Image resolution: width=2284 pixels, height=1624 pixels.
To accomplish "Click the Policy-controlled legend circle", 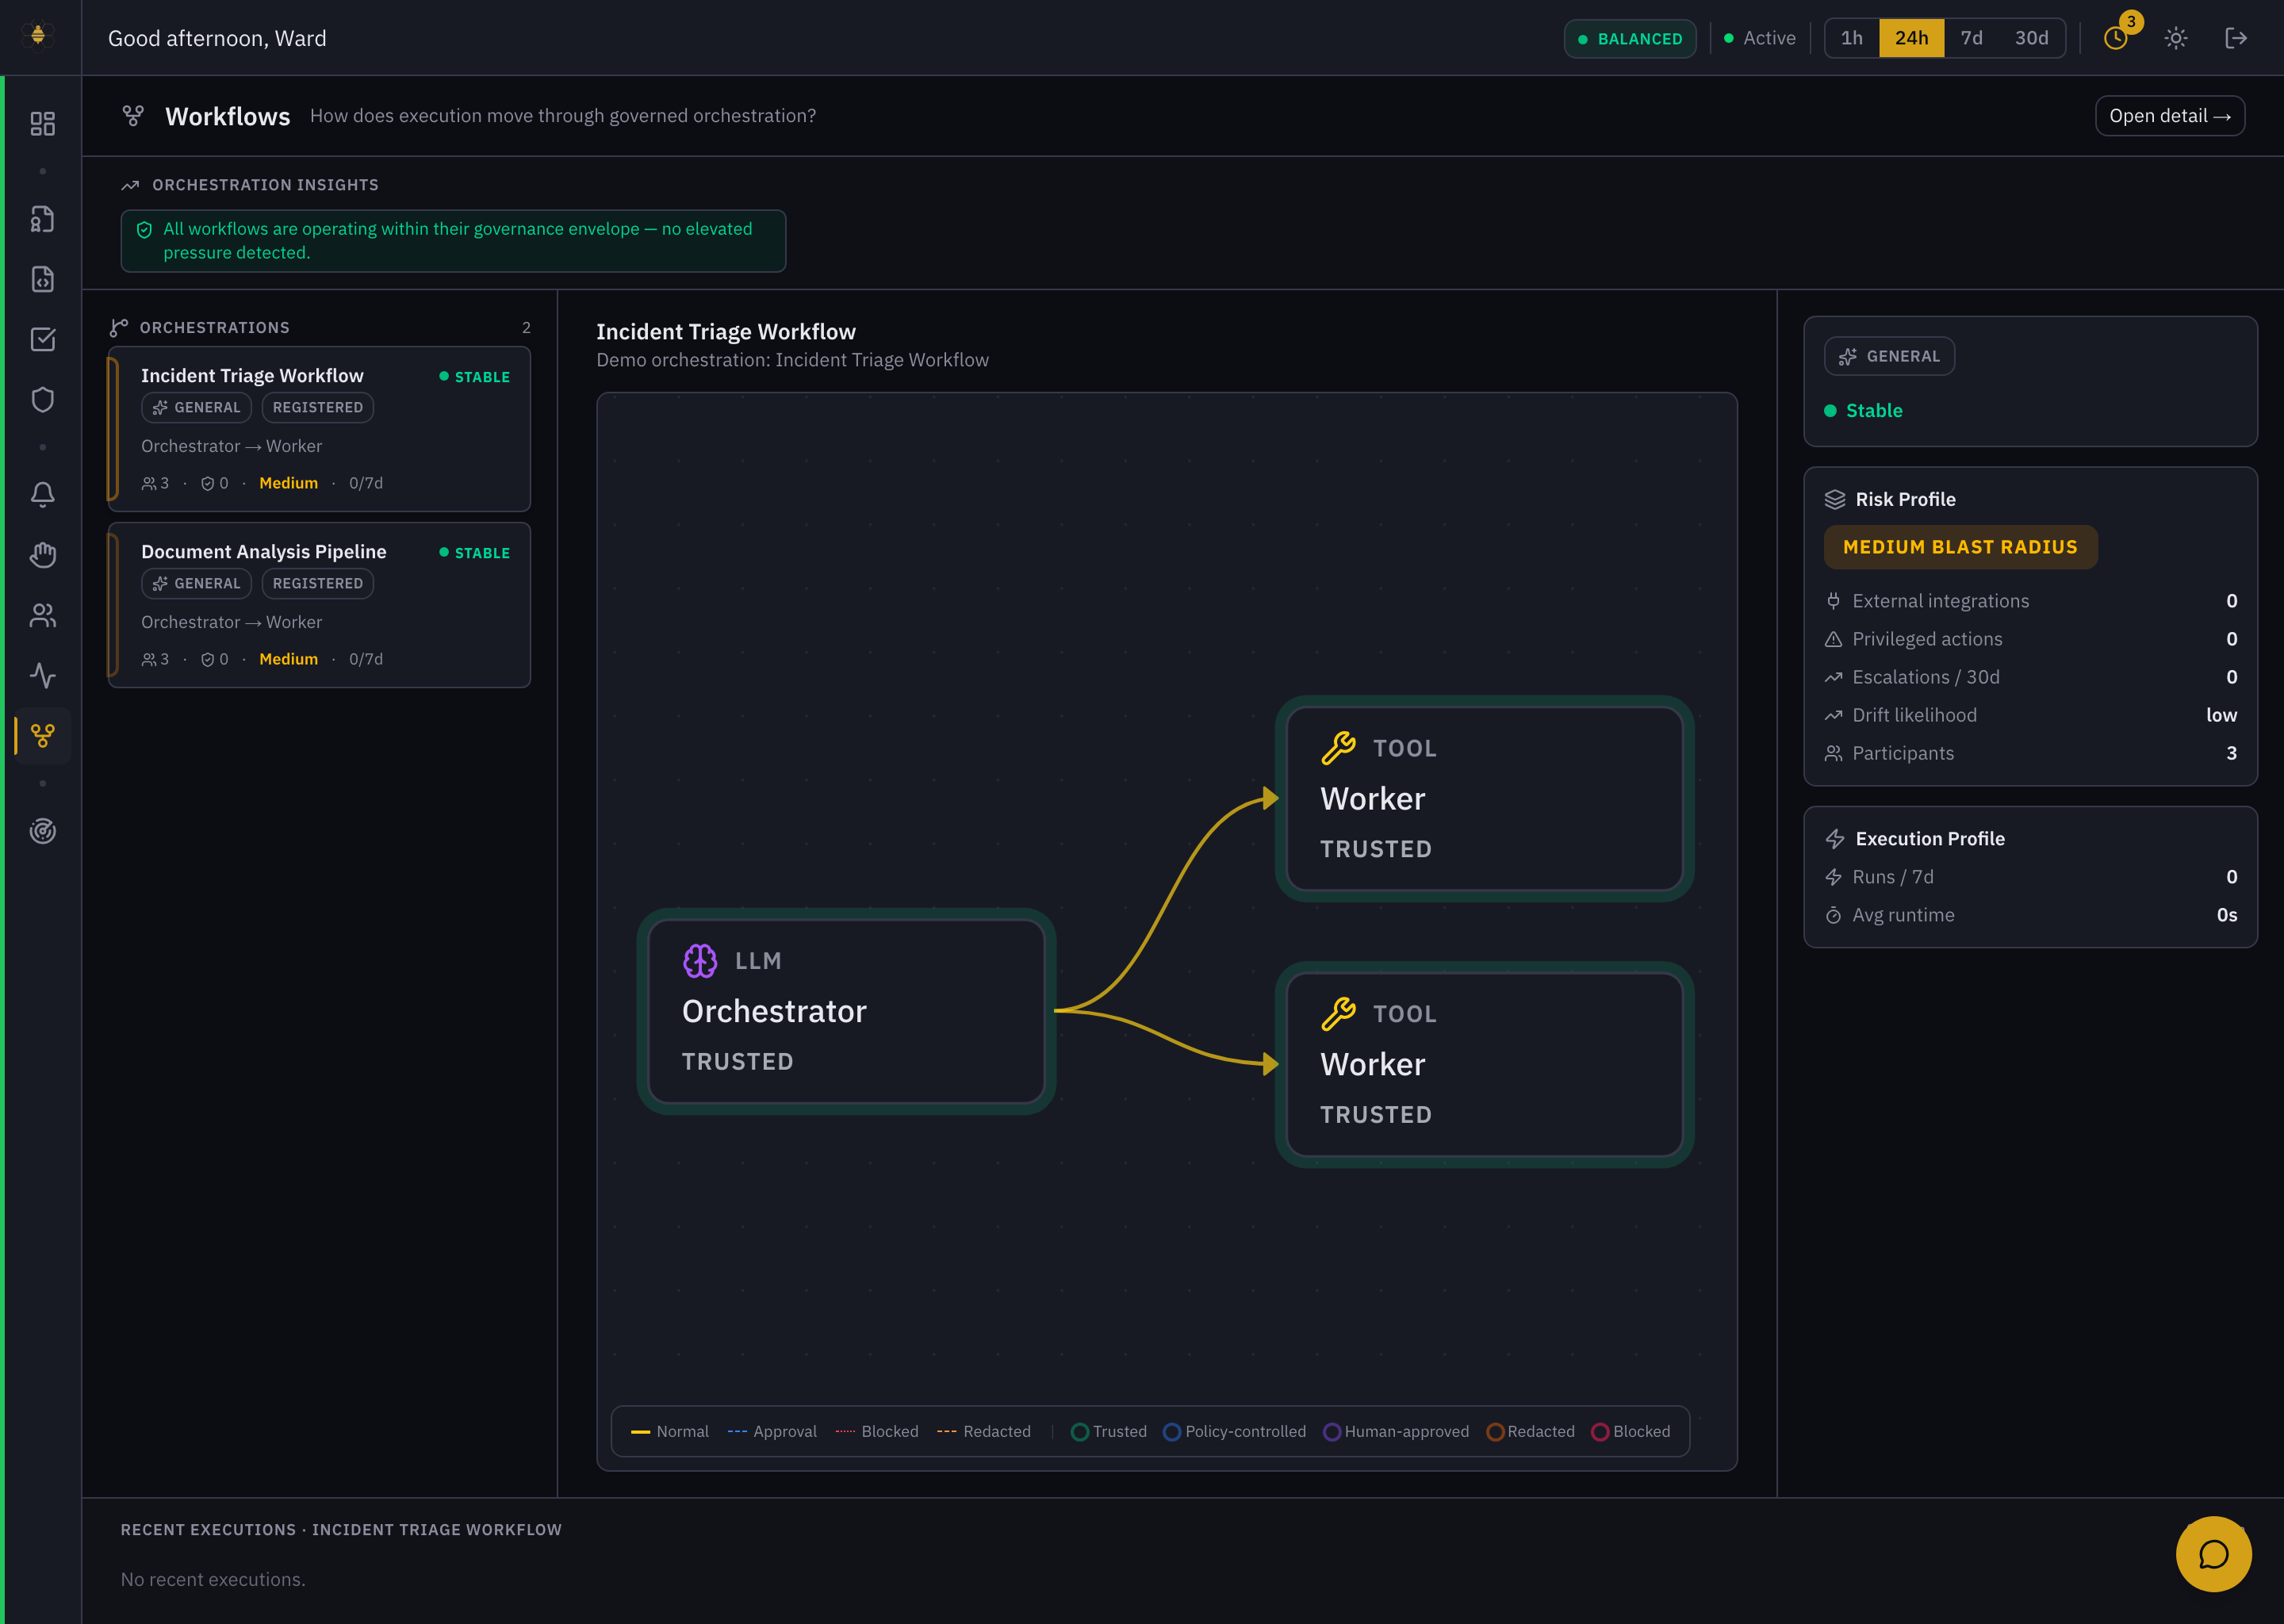I will (1172, 1432).
